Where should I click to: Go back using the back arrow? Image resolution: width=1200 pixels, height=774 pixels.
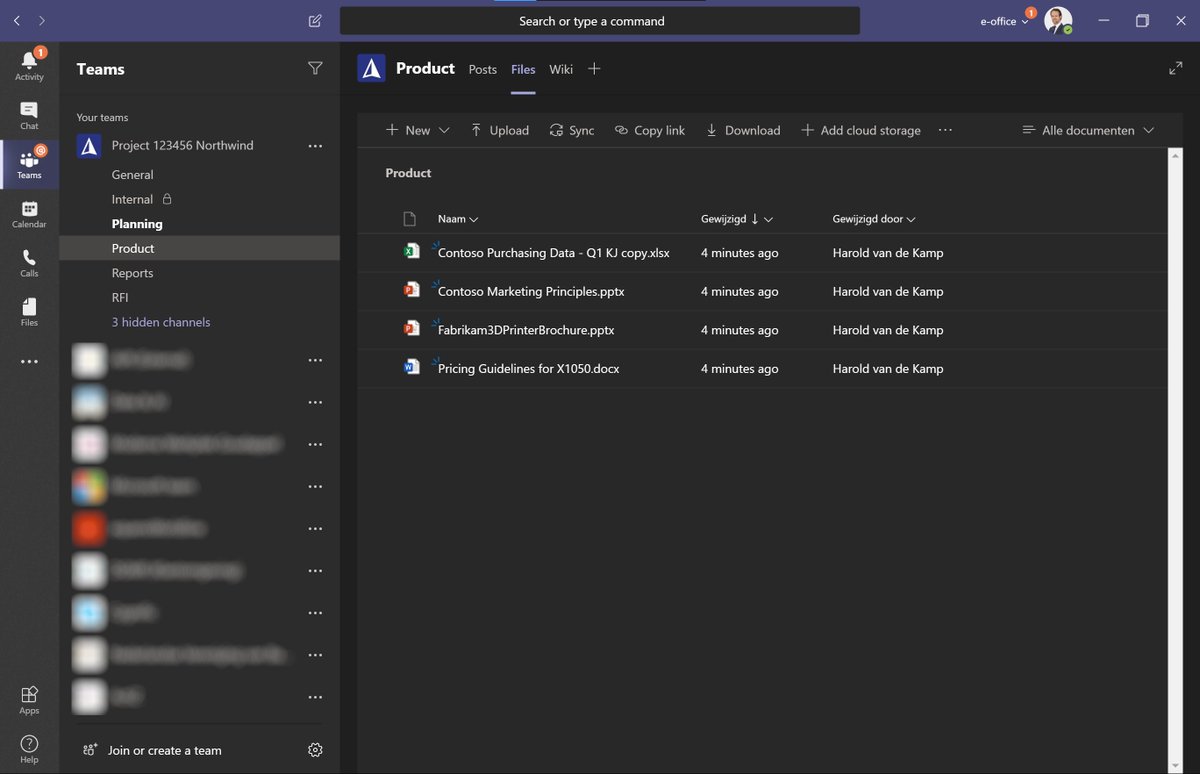17,20
